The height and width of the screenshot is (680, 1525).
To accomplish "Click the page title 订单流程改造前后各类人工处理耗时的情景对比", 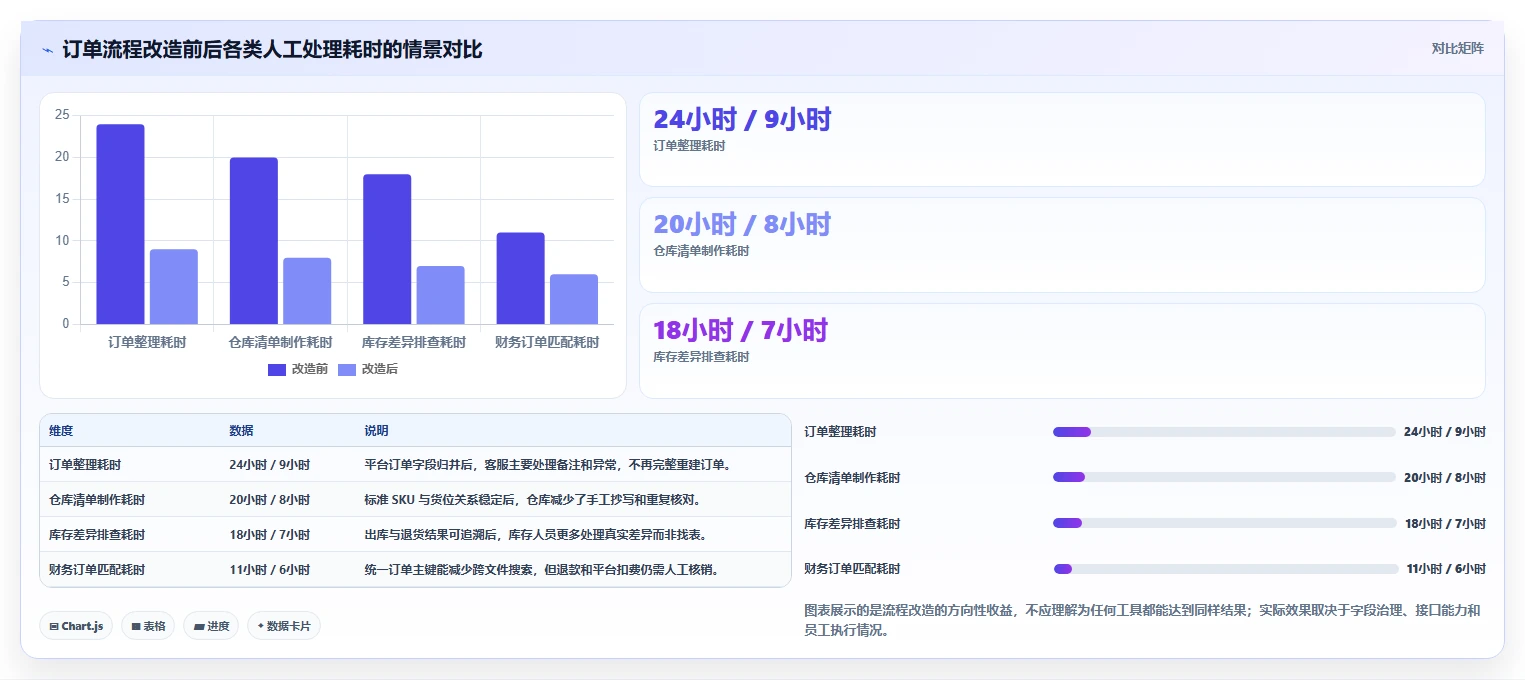I will pos(272,49).
